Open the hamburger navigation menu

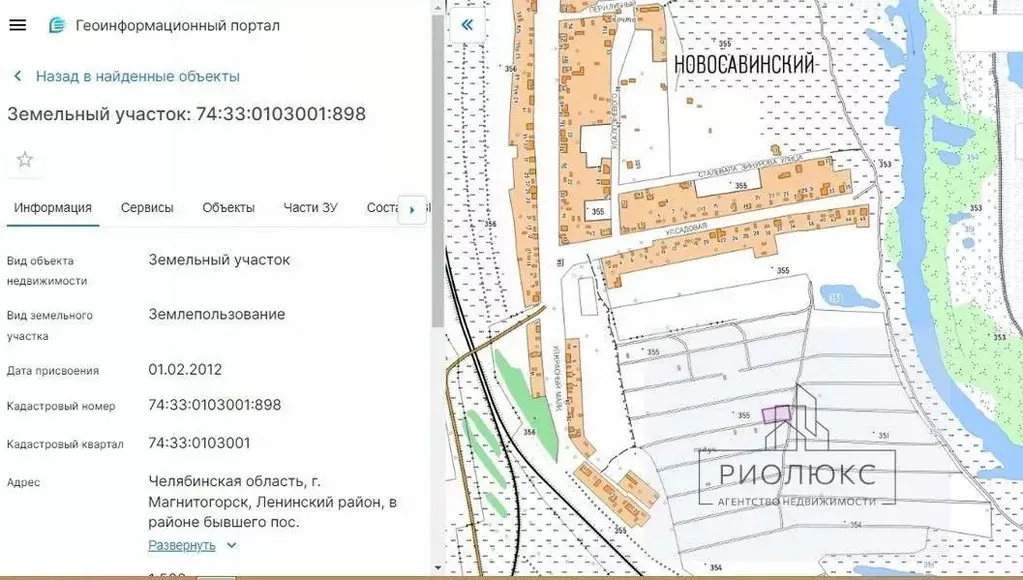click(17, 25)
